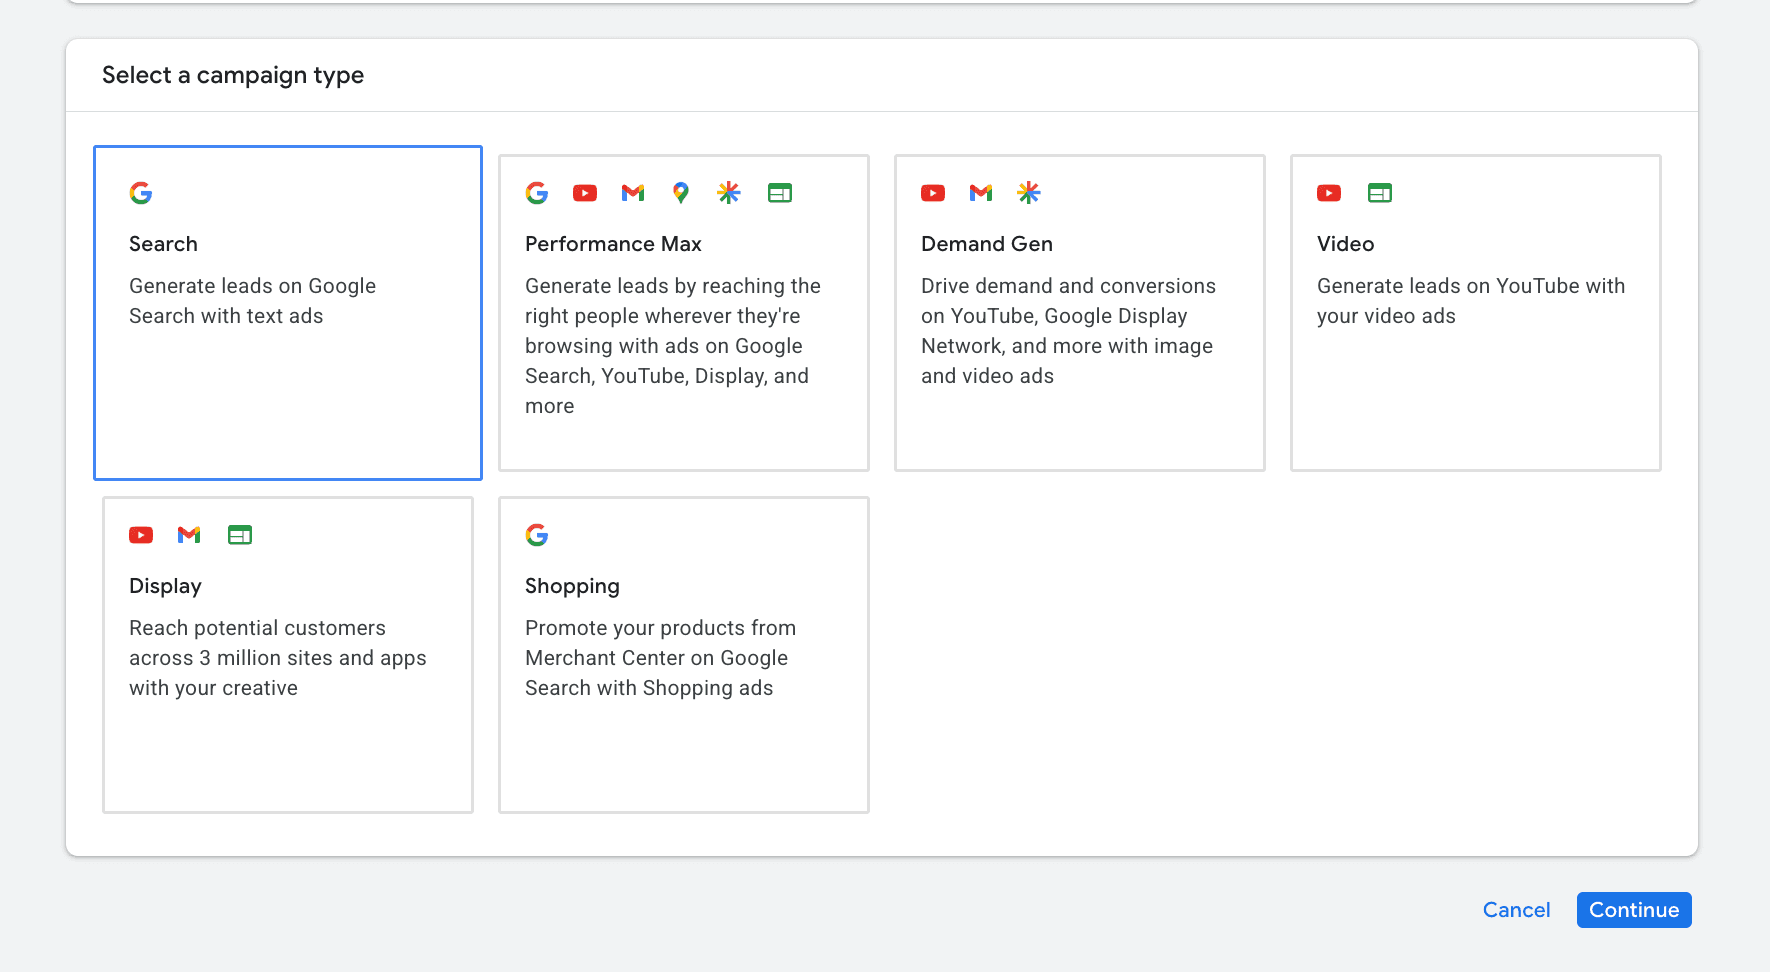
Task: Select the Shopping campaign type title
Action: 572,586
